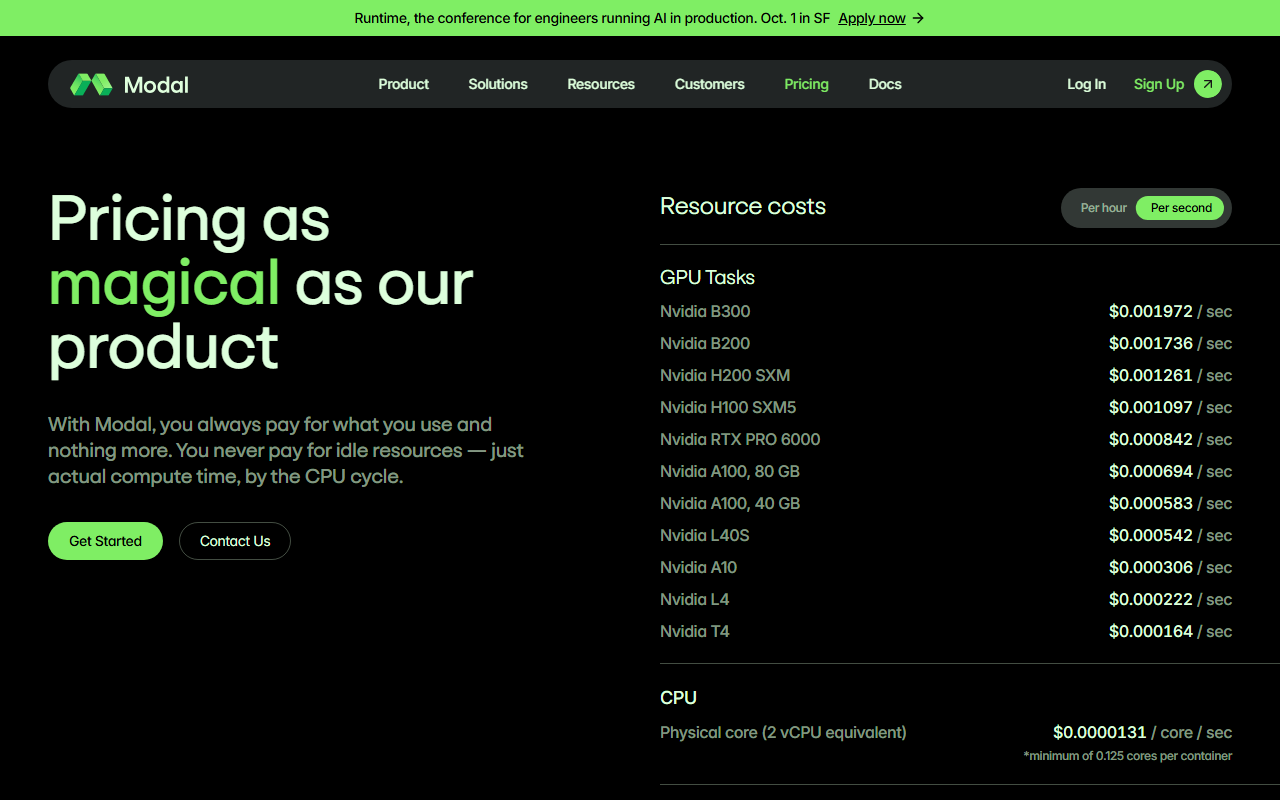Click the Nvidia H100 SXM5 label
Viewport: 1280px width, 800px height.
728,407
